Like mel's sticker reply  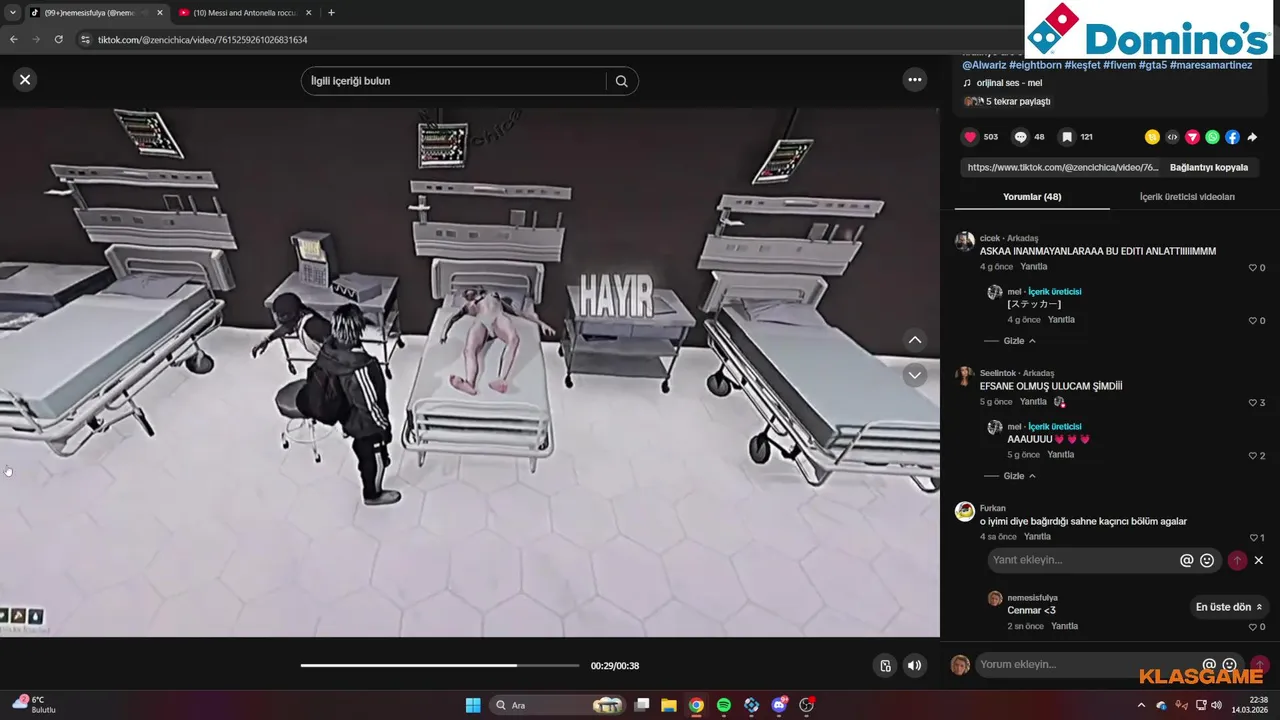[x=1253, y=321]
